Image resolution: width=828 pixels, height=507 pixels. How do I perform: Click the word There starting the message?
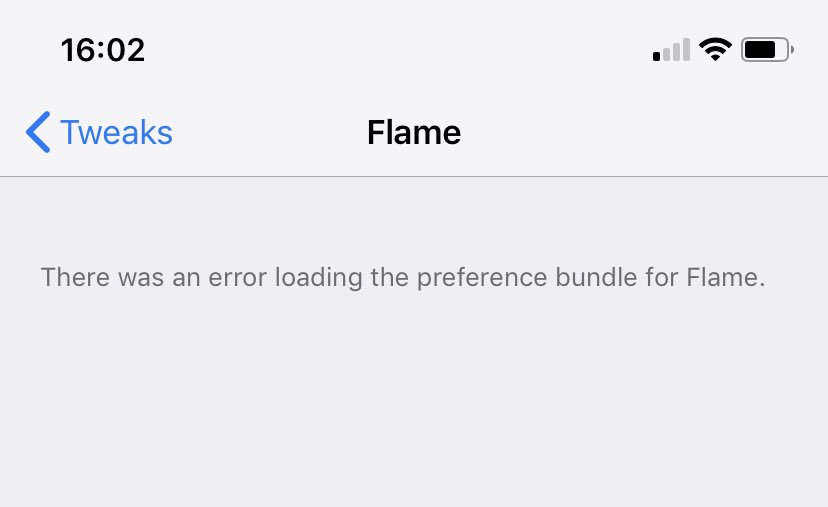click(x=76, y=277)
